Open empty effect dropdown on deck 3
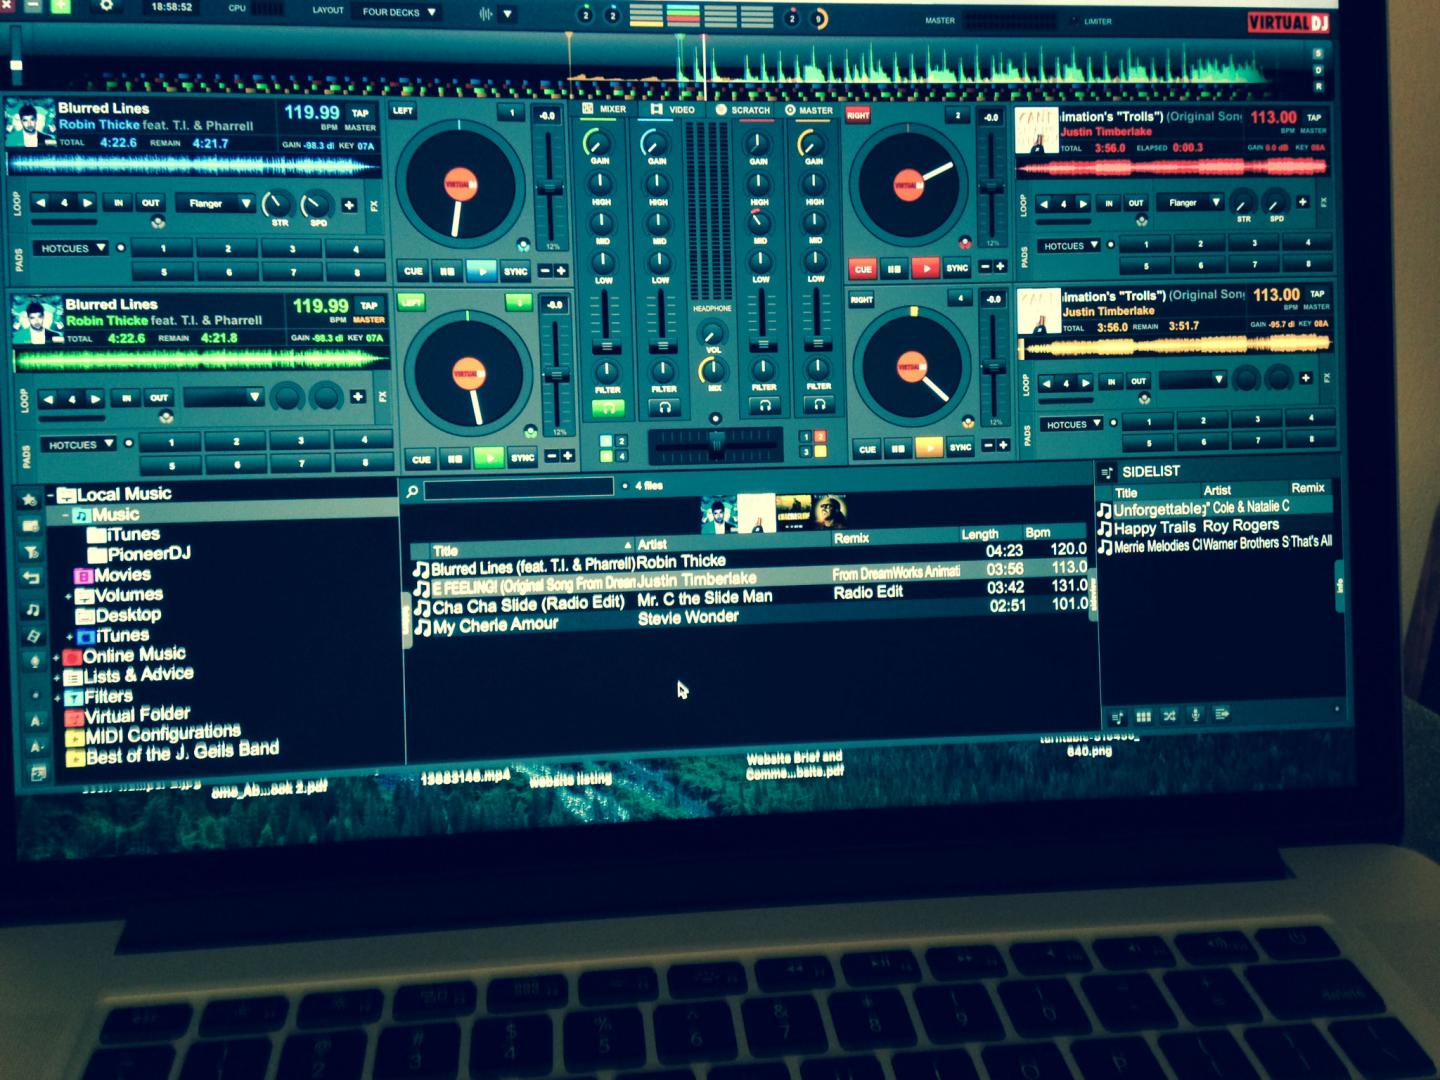Image resolution: width=1440 pixels, height=1080 pixels. click(x=223, y=397)
